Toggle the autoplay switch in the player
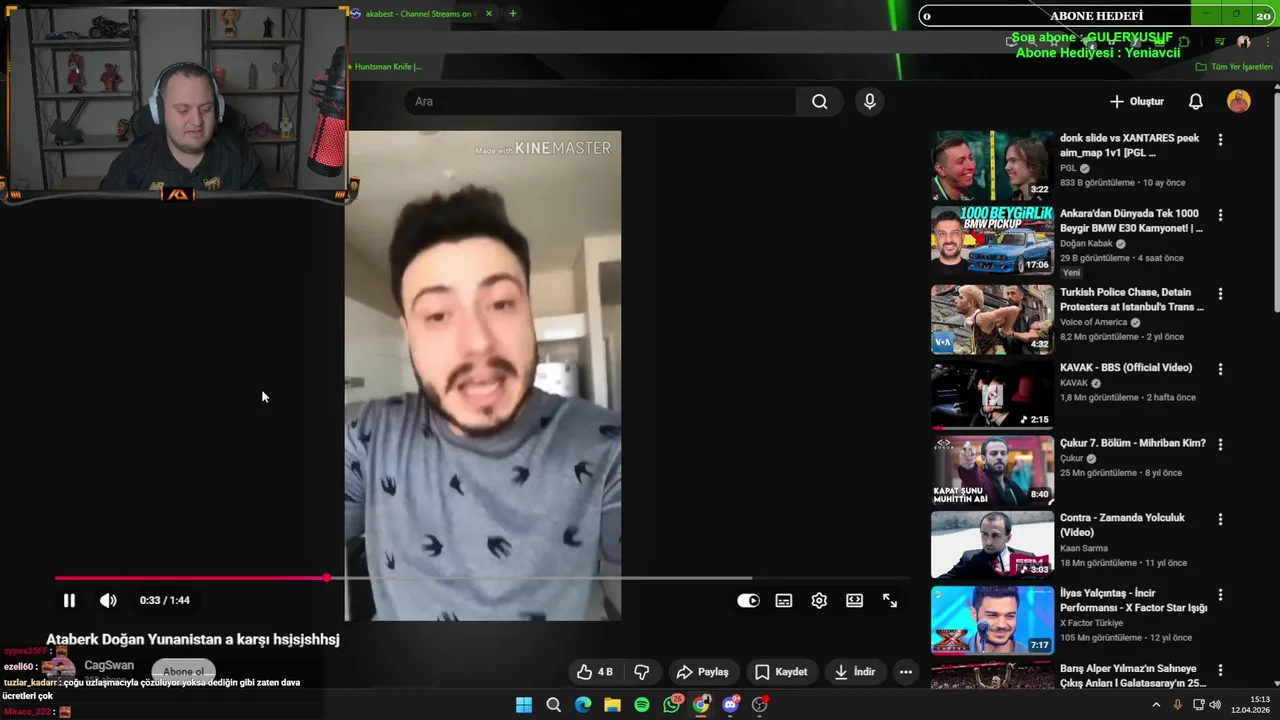1280x720 pixels. coord(748,601)
